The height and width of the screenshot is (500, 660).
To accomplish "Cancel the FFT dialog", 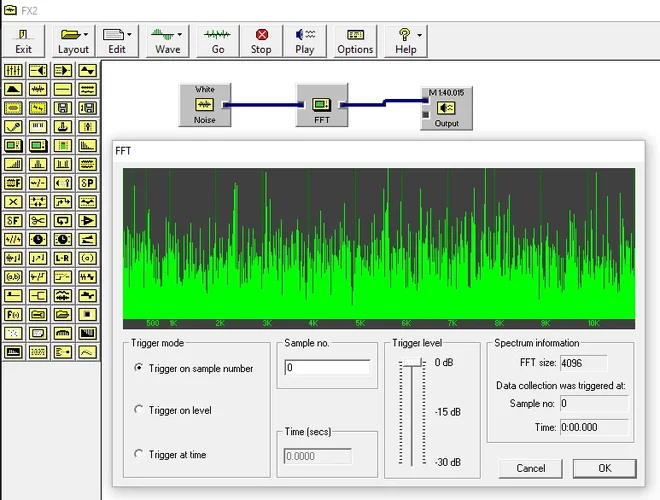I will 531,468.
